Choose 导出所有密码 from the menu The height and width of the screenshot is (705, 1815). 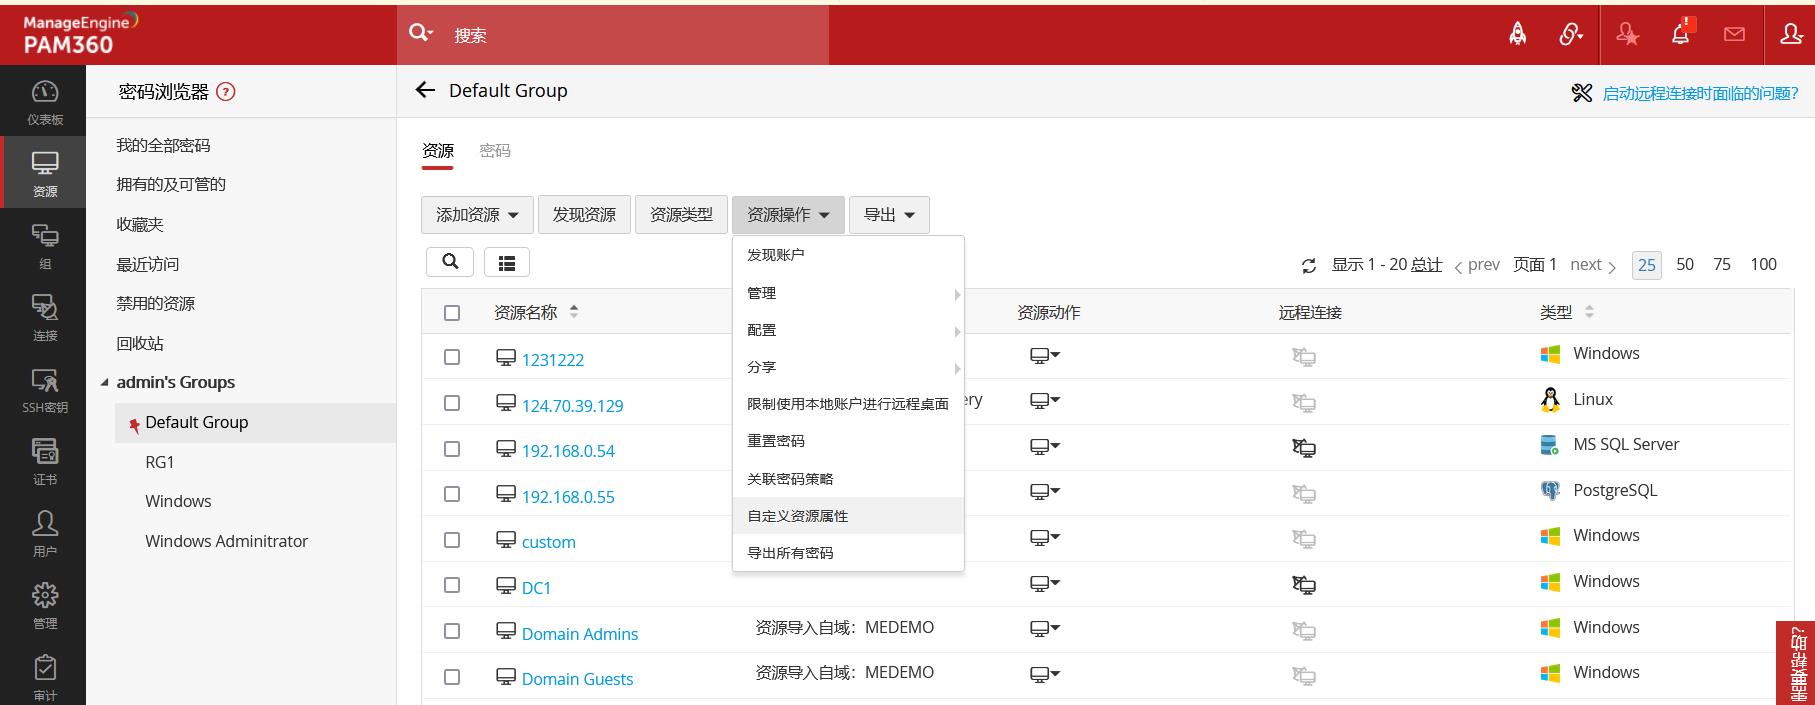[848, 553]
